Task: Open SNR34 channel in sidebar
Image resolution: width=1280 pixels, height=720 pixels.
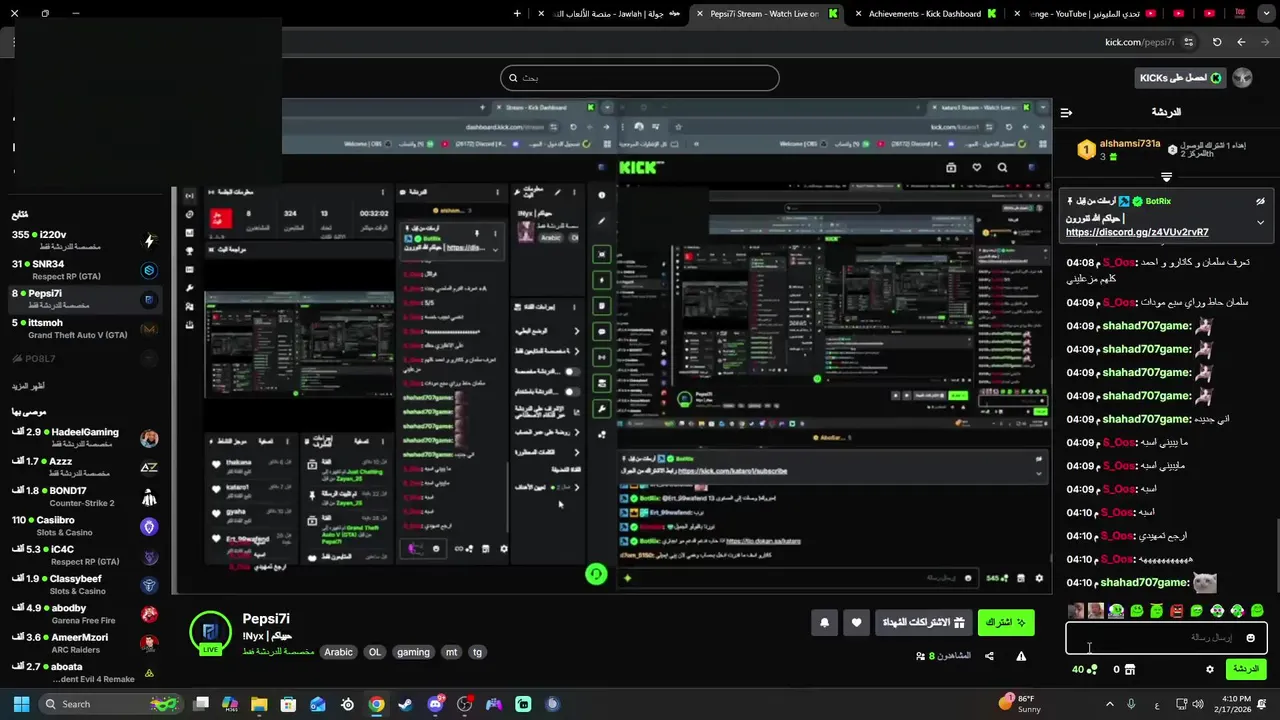Action: (85, 269)
